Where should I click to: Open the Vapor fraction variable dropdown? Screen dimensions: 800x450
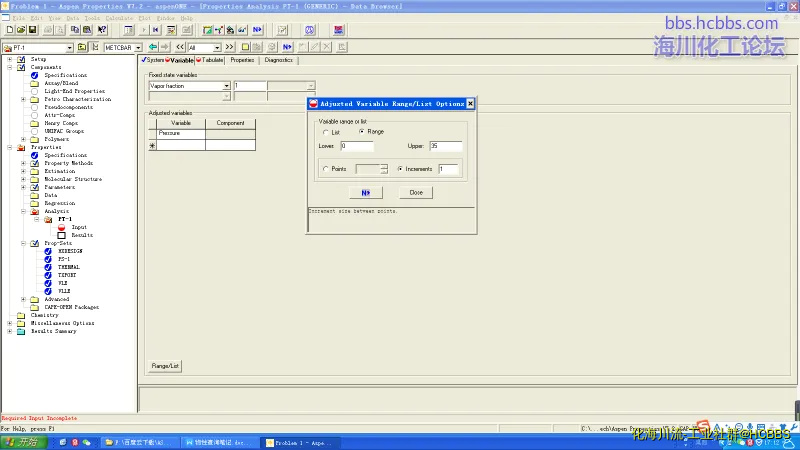click(226, 86)
